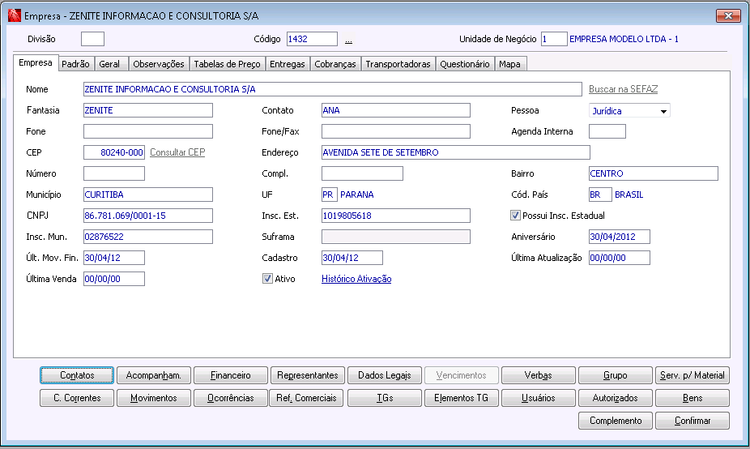This screenshot has width=750, height=449.
Task: Click the Usuários button
Action: coord(538,398)
